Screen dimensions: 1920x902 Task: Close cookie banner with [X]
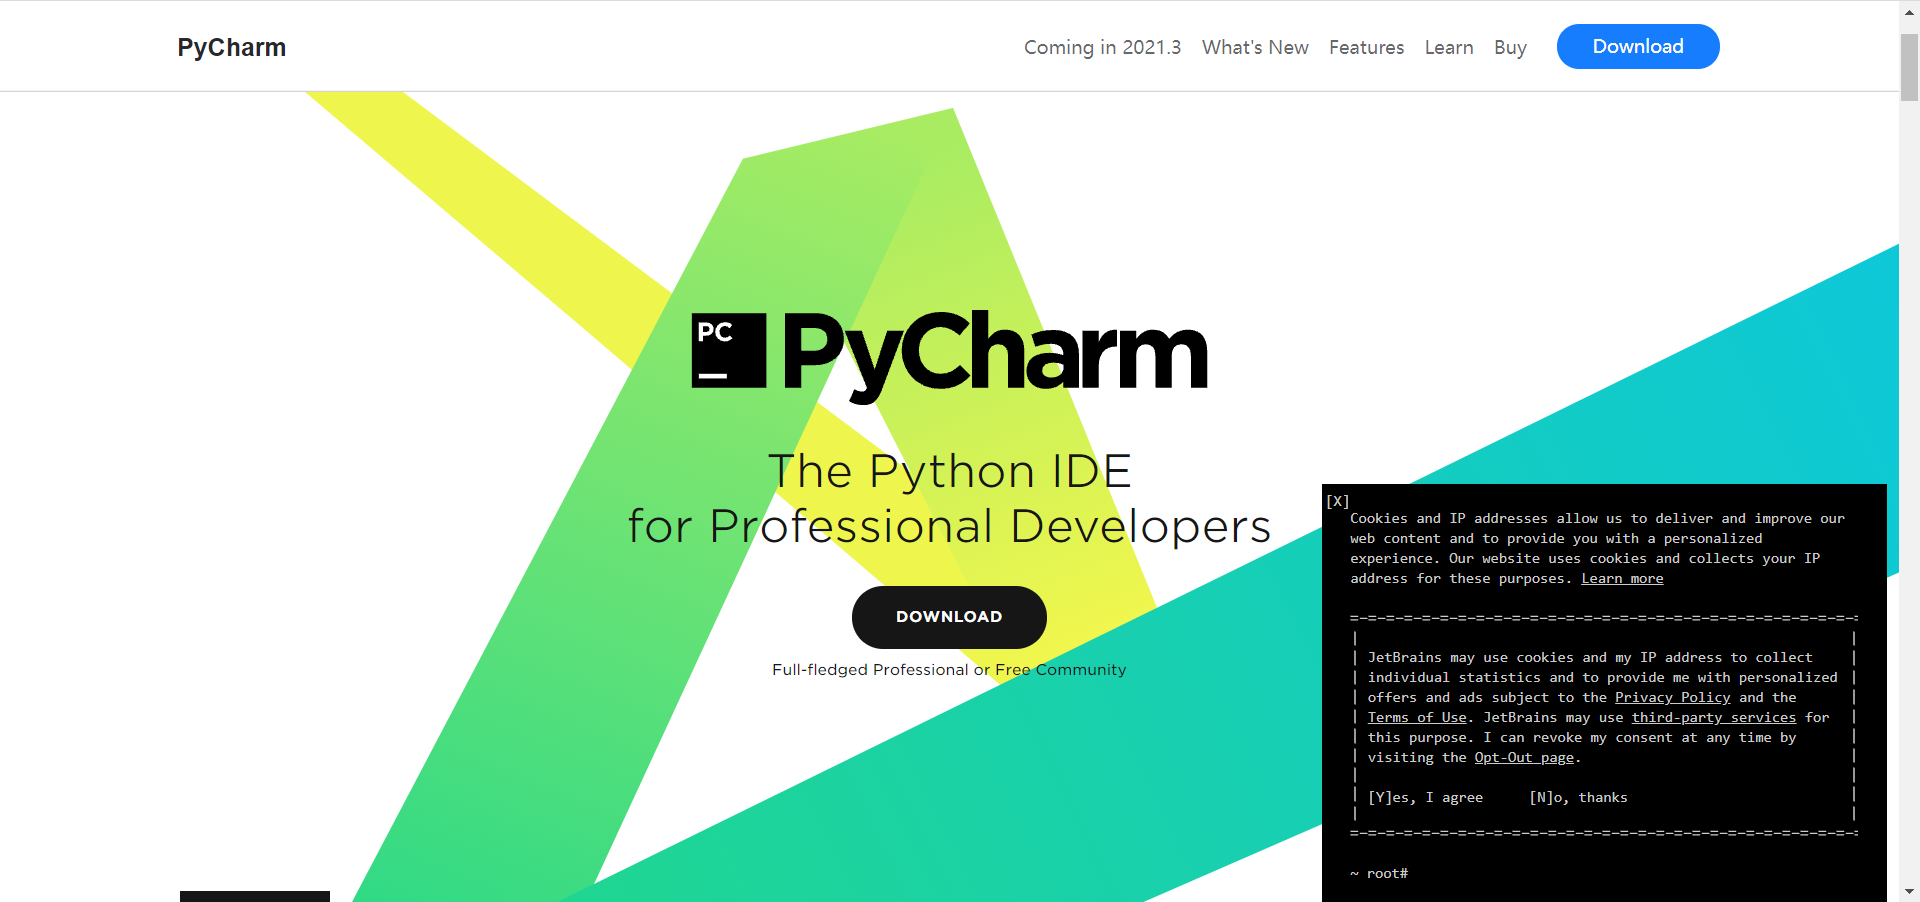coord(1338,501)
